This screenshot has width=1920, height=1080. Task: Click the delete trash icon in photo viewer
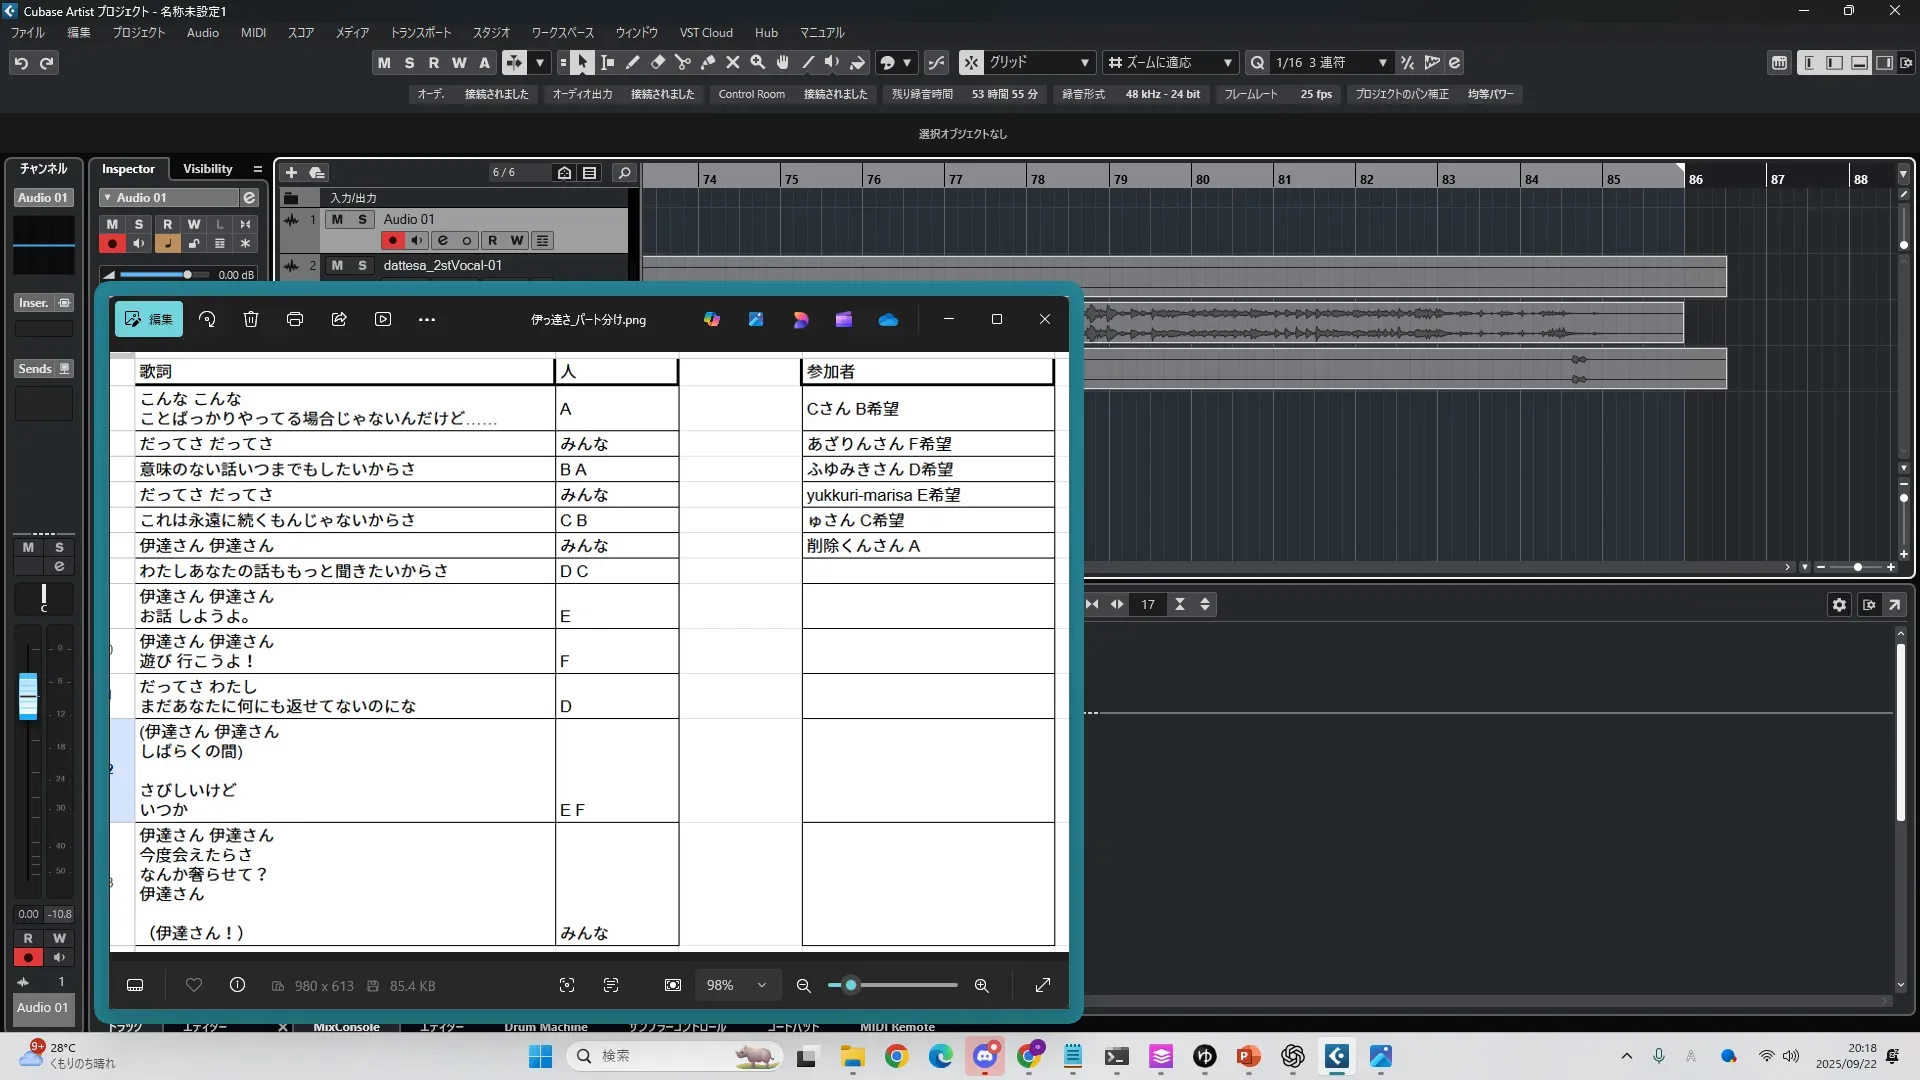tap(251, 320)
